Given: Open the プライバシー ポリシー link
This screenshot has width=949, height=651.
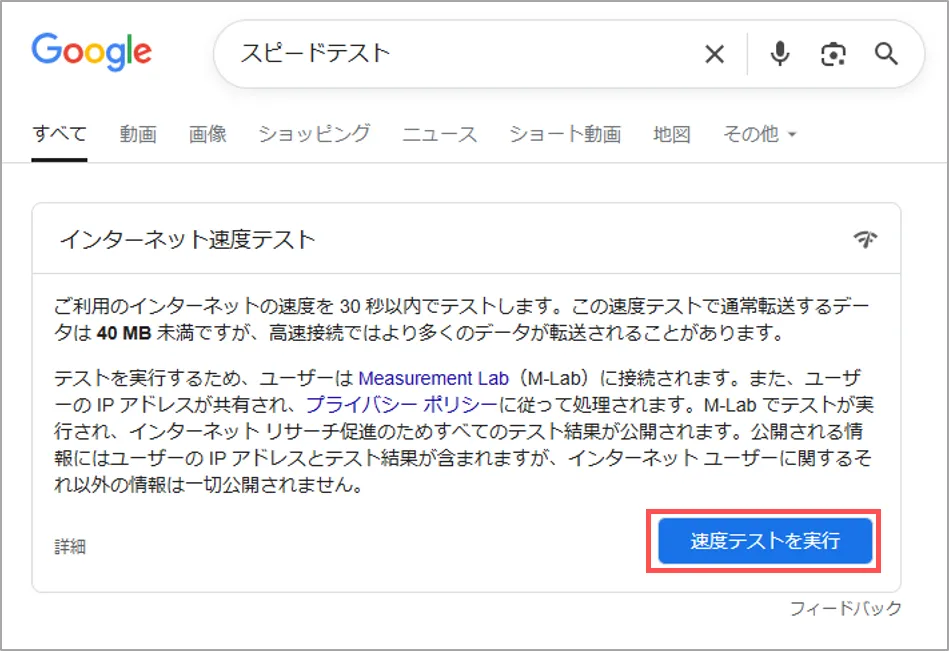Looking at the screenshot, I should (x=401, y=405).
